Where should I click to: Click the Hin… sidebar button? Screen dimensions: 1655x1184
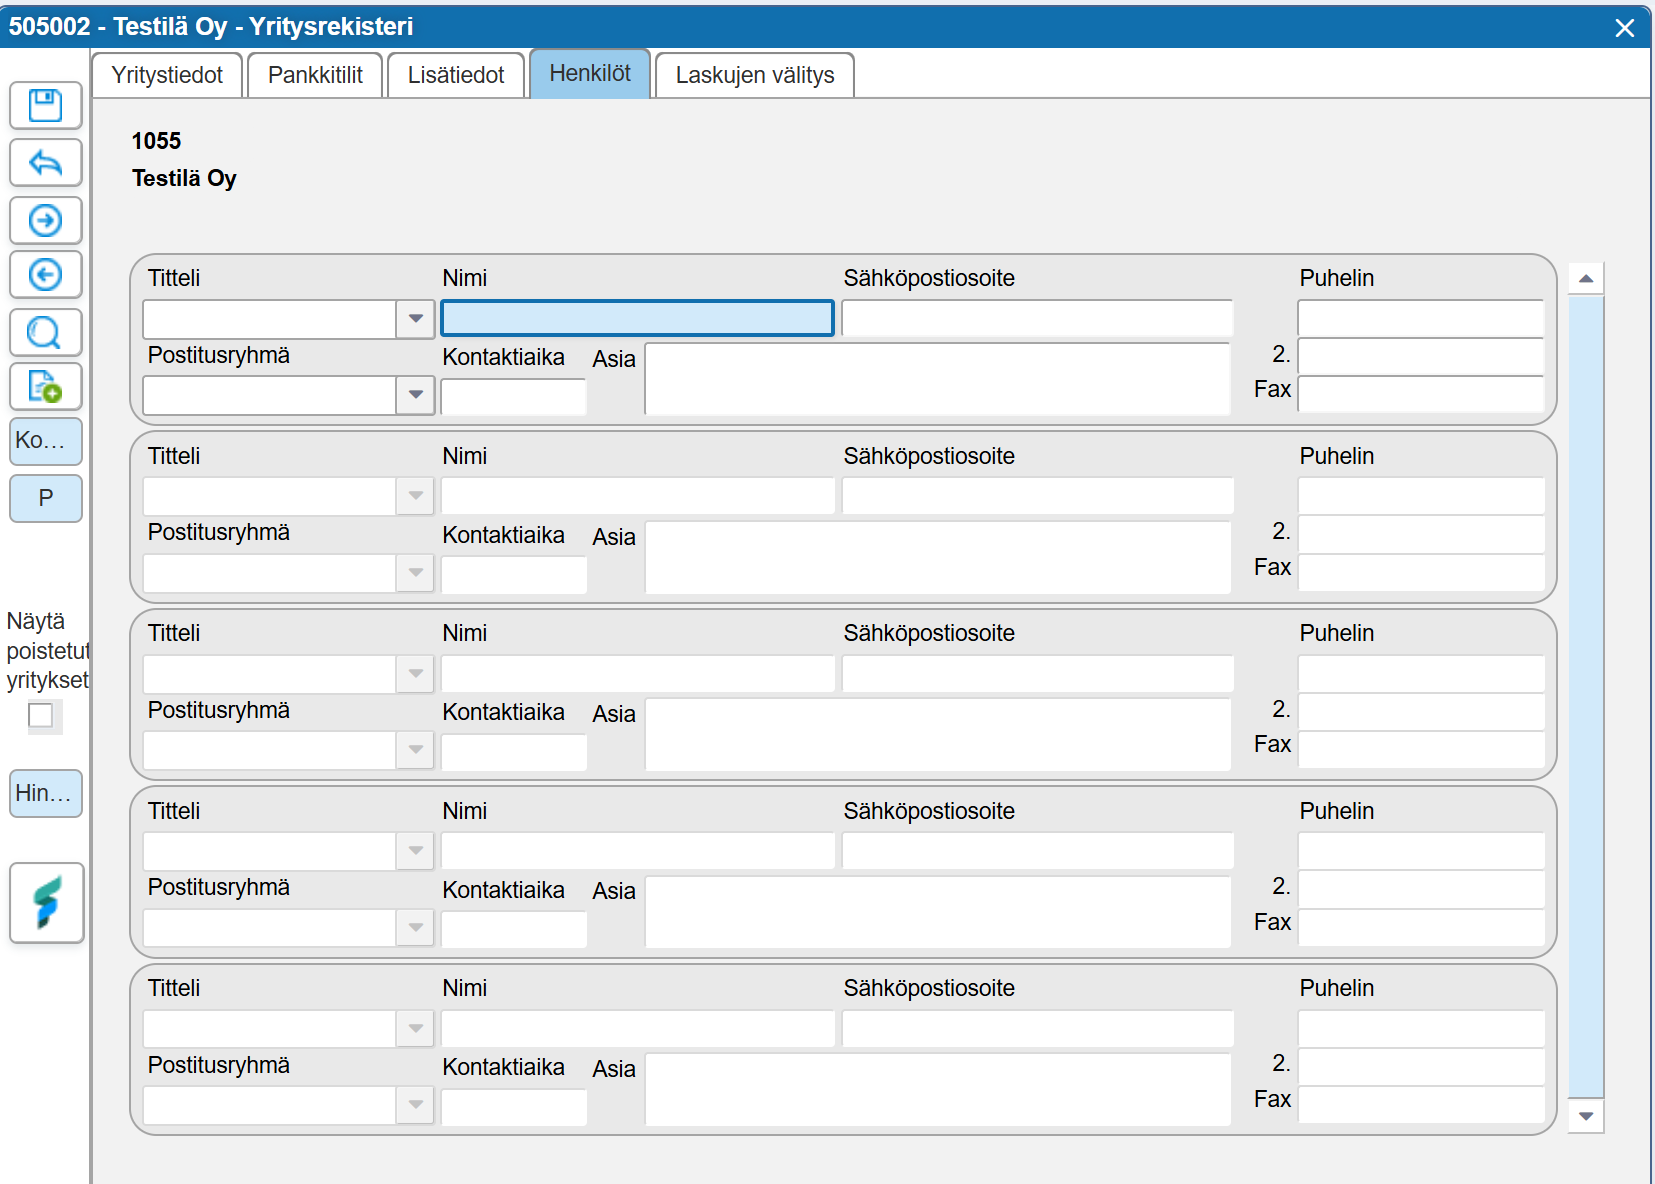(46, 793)
